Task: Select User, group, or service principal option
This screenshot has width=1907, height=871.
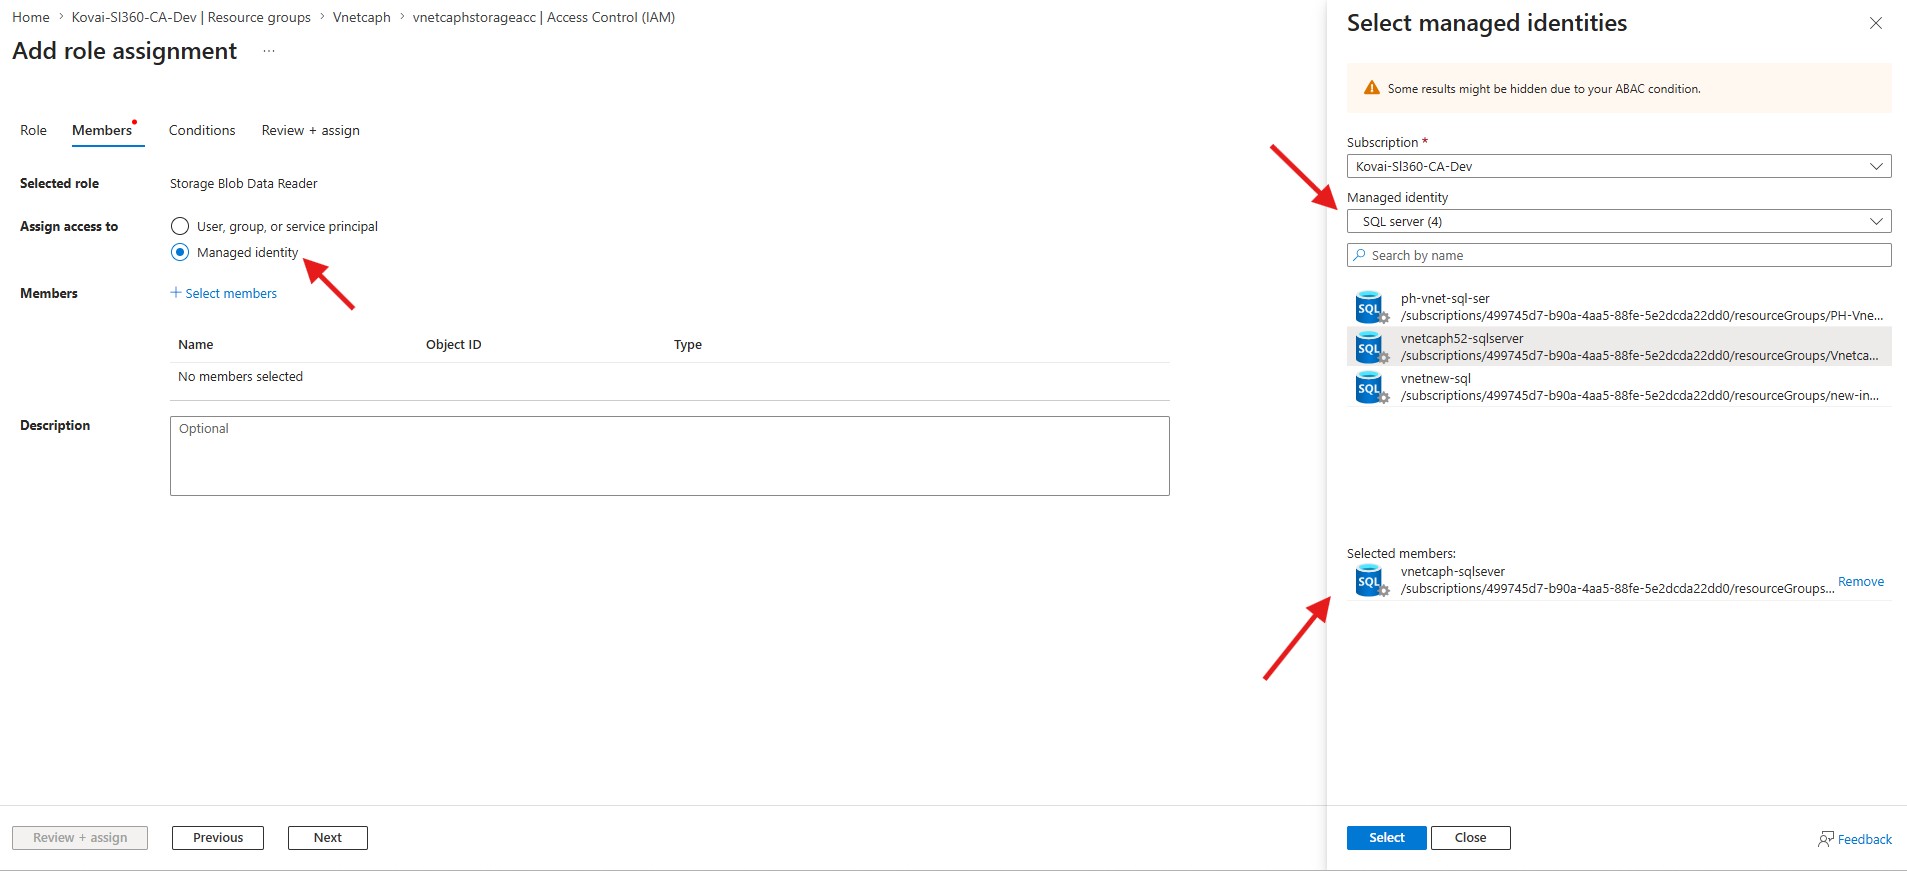Action: [180, 226]
